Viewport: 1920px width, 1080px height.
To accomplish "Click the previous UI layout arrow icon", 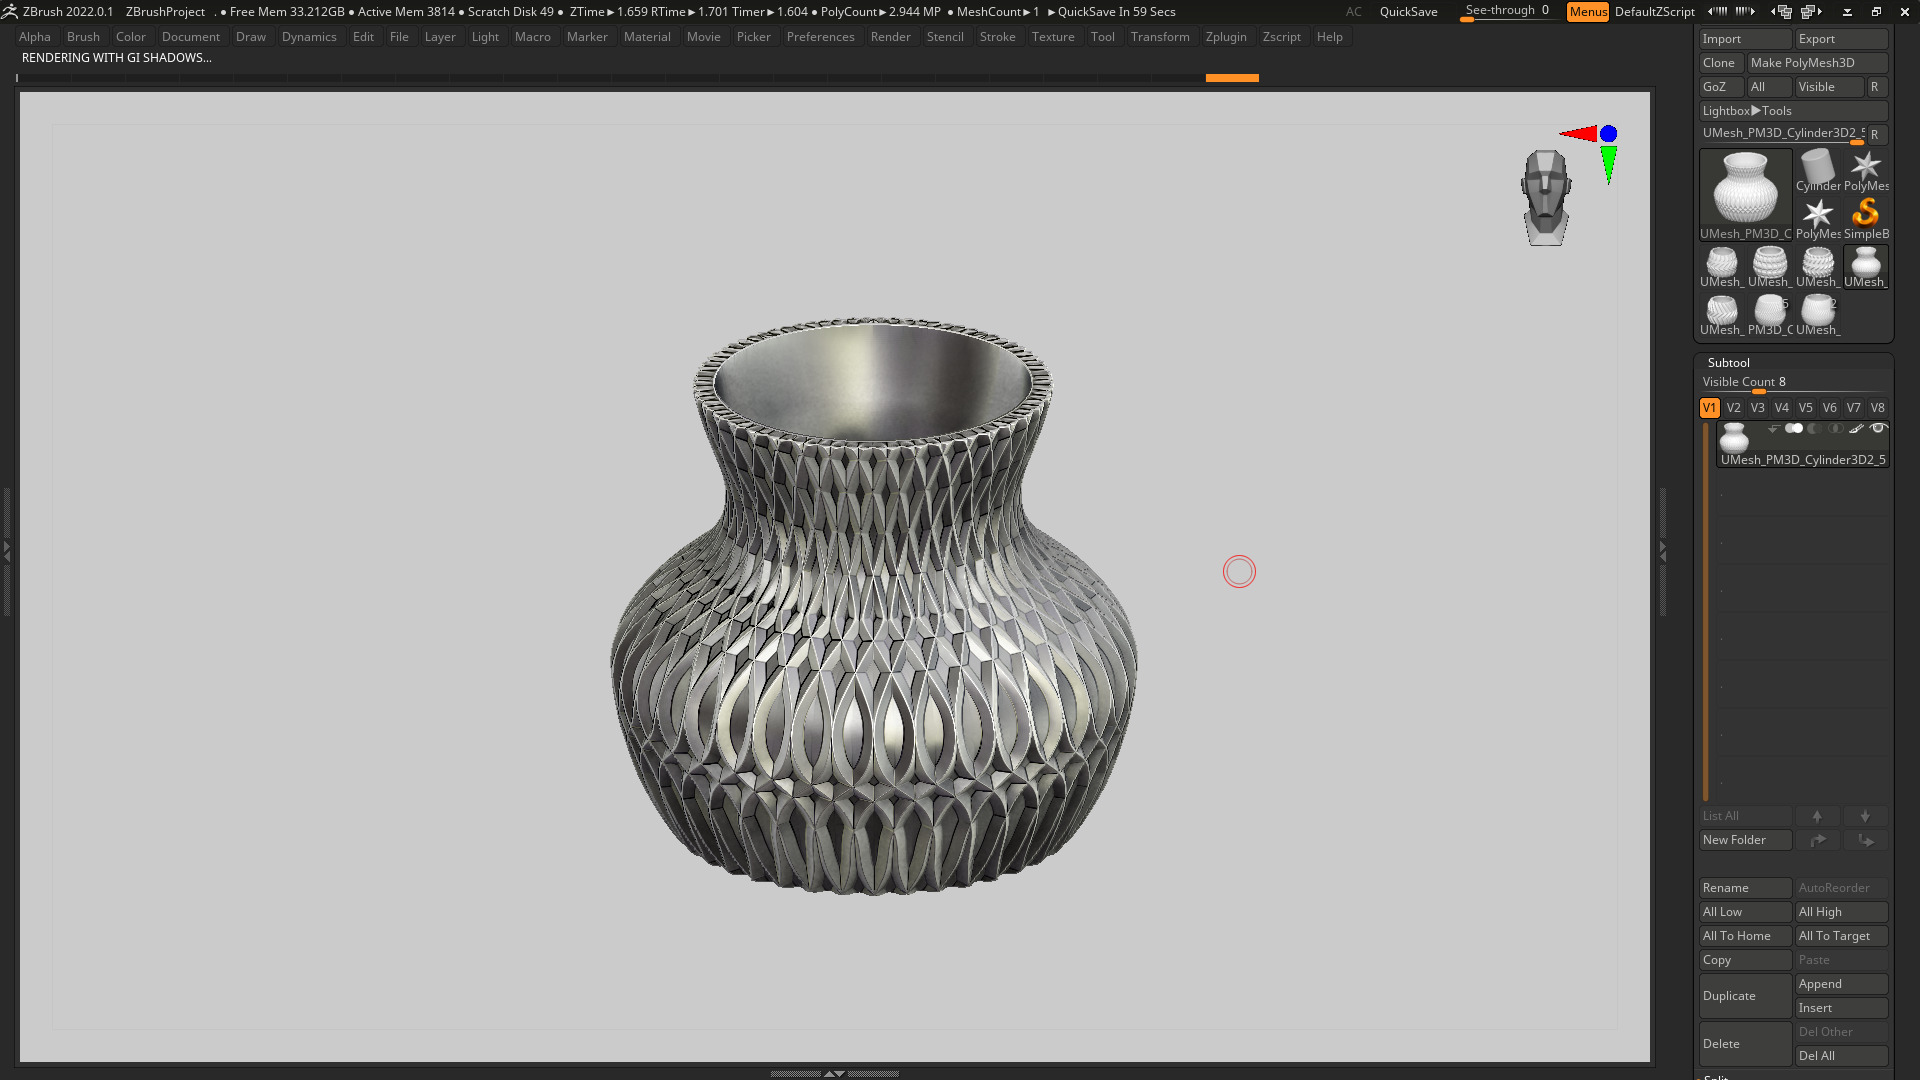I will pyautogui.click(x=1781, y=12).
